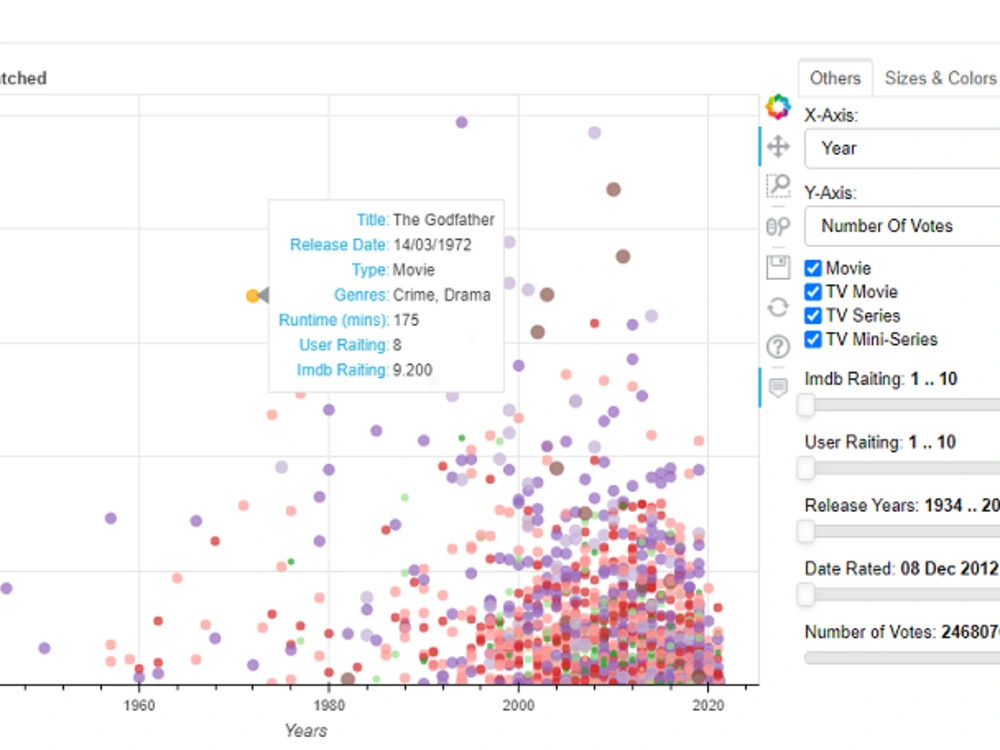Activate the Box Zoom tool
The image size is (1000, 750).
778,185
